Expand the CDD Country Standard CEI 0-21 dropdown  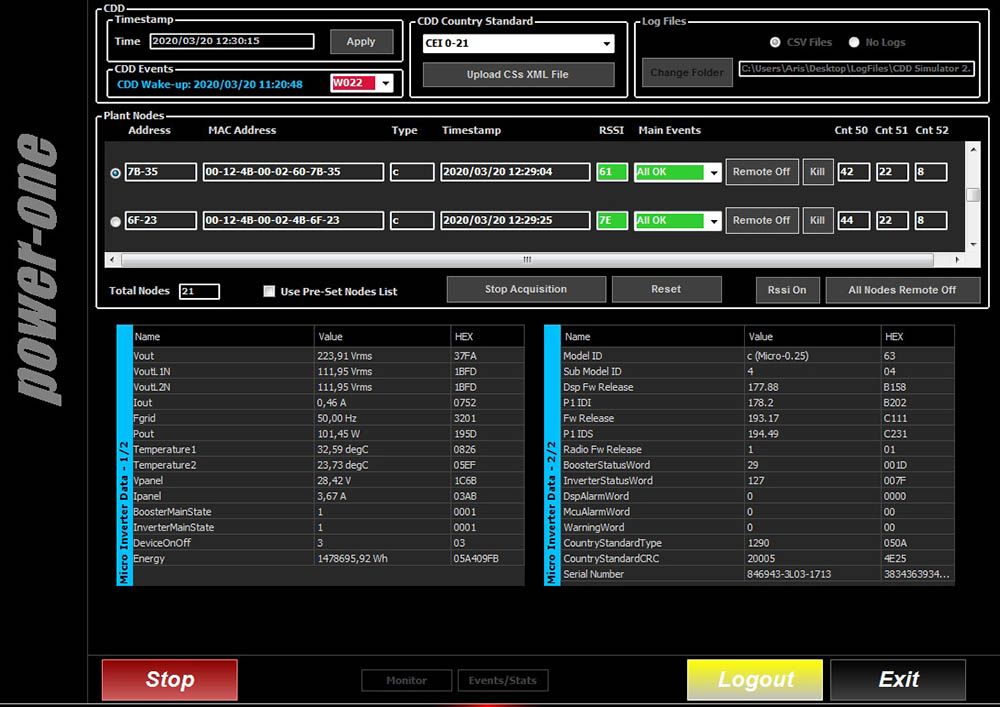(607, 43)
